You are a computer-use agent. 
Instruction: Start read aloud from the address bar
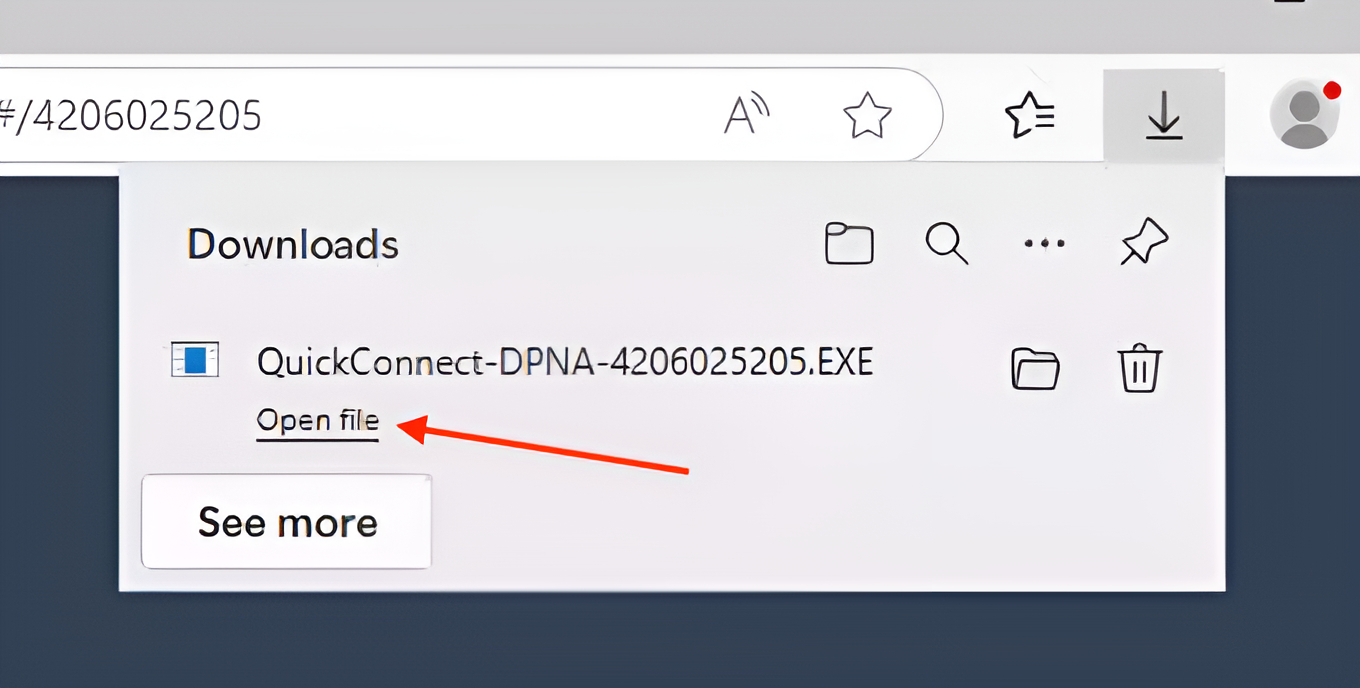tap(748, 114)
